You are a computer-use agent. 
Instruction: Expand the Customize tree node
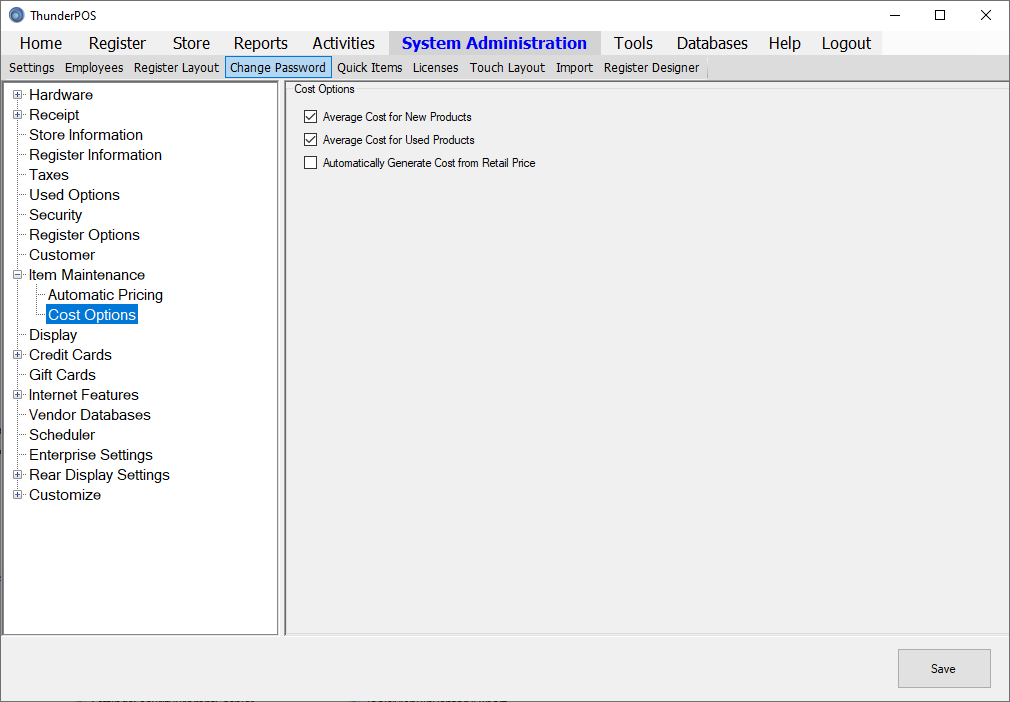[17, 495]
